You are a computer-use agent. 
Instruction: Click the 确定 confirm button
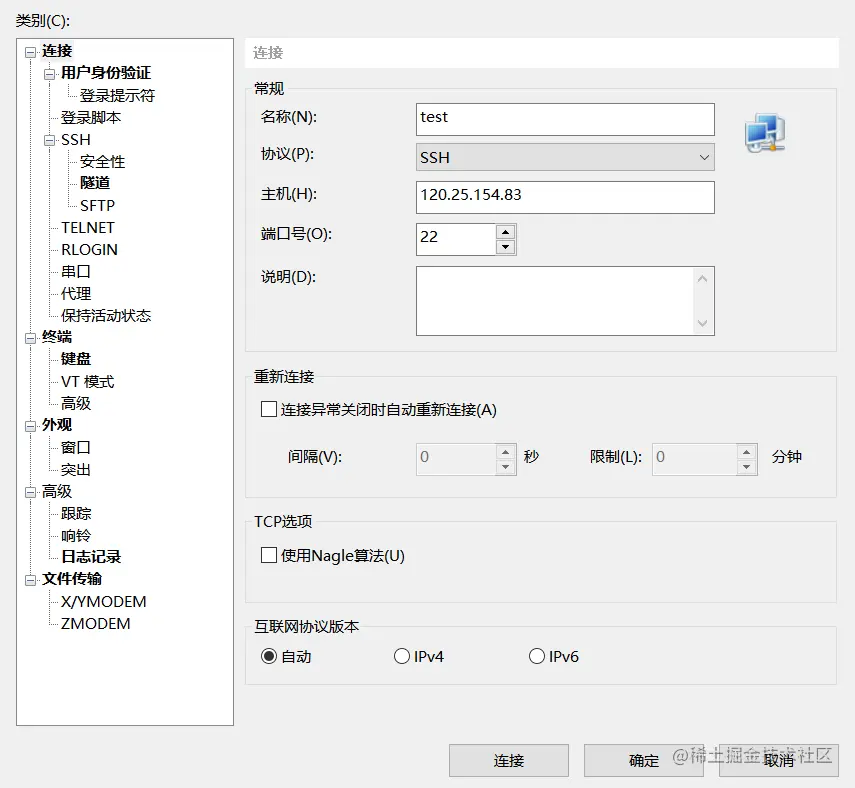pos(643,760)
